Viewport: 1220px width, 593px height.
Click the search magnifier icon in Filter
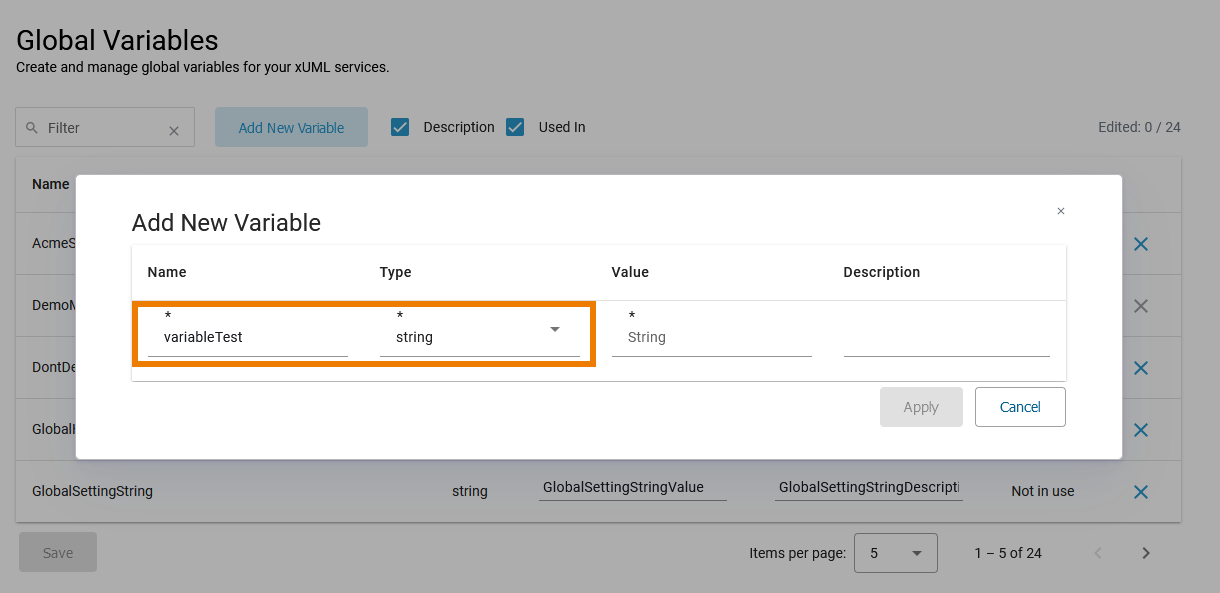32,128
